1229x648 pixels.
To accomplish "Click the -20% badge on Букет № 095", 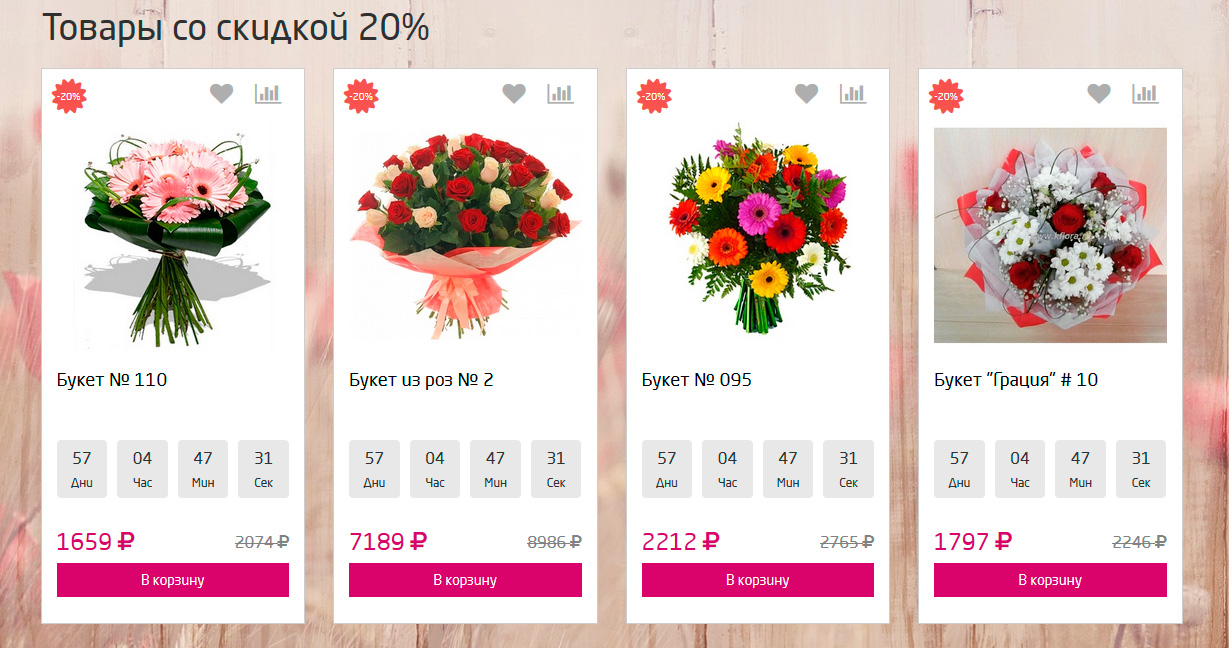I will coord(654,96).
